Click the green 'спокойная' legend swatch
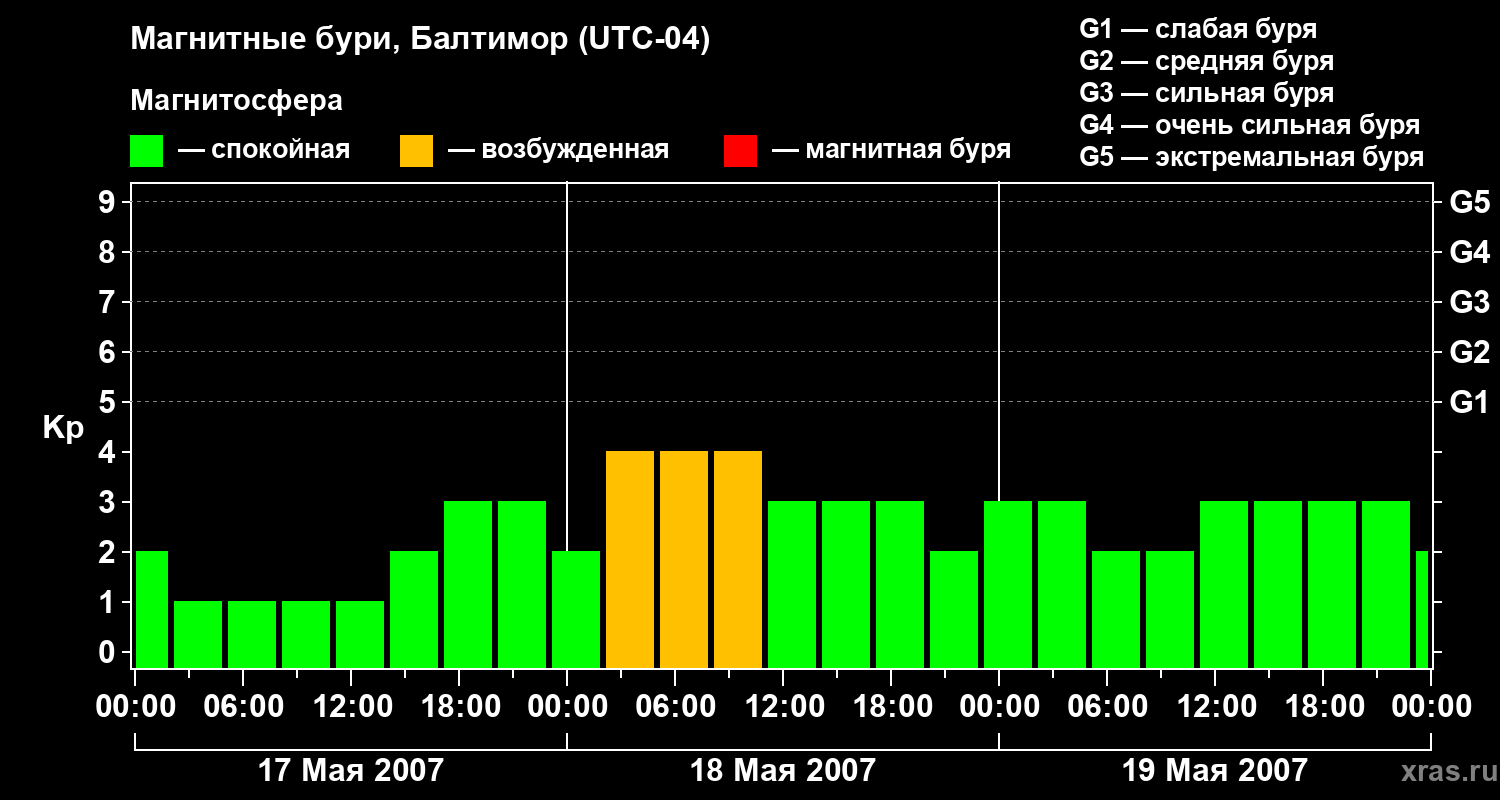 tap(147, 151)
